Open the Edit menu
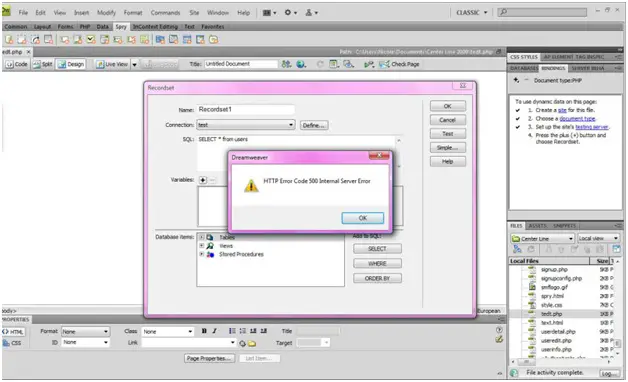Viewport: 628px width, 382px height. pos(40,13)
